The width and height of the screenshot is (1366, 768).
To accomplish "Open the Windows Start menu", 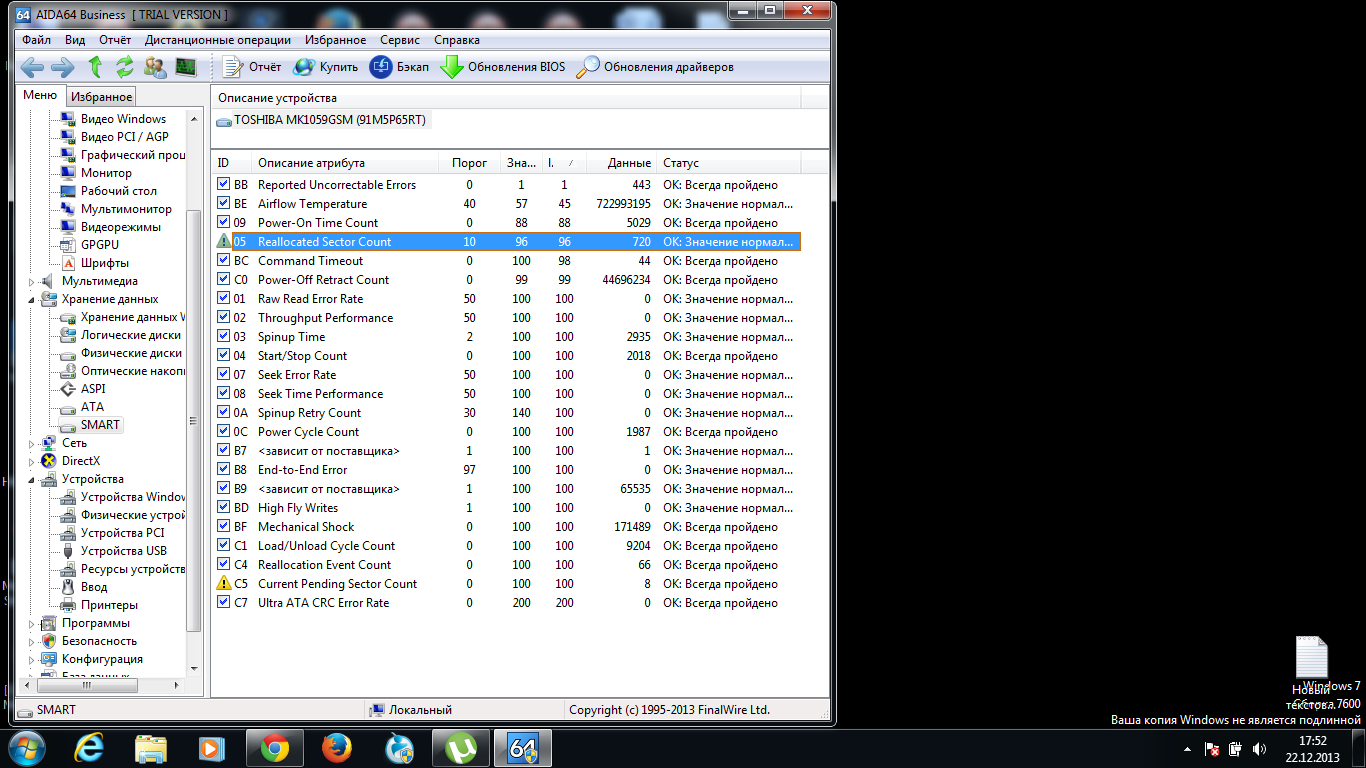I will pyautogui.click(x=26, y=748).
